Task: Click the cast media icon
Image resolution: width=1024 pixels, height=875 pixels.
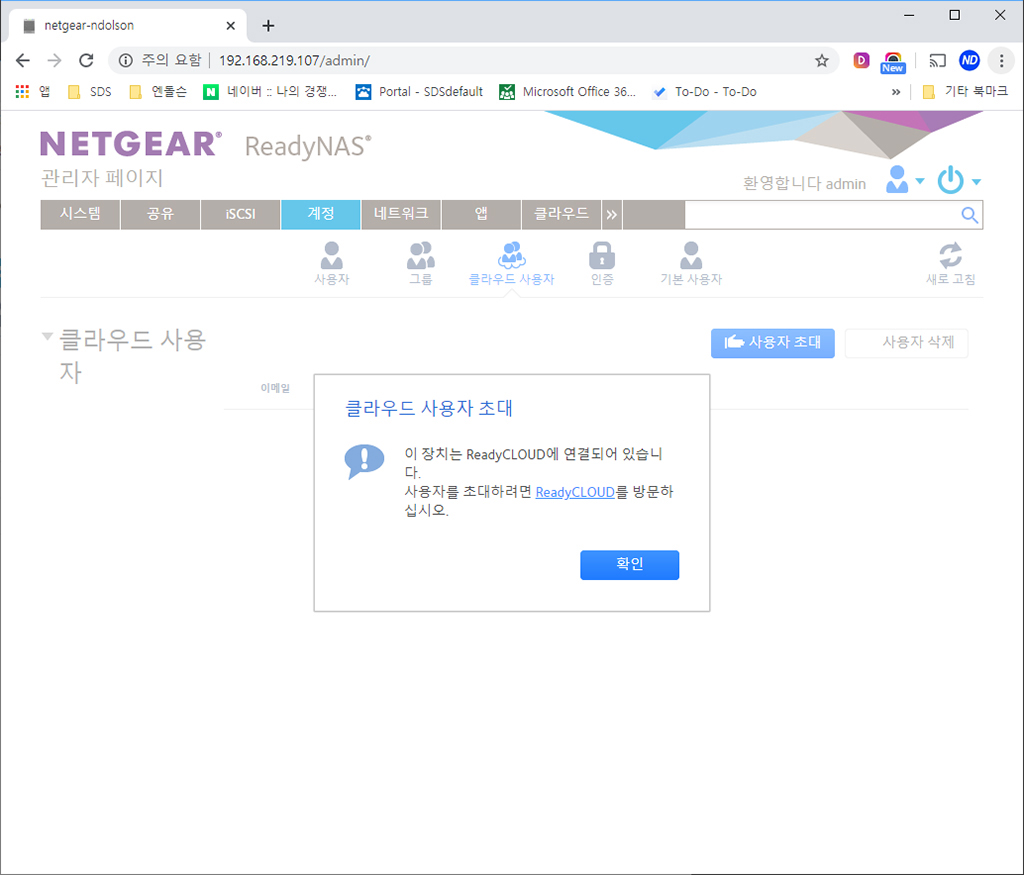Action: (x=938, y=61)
